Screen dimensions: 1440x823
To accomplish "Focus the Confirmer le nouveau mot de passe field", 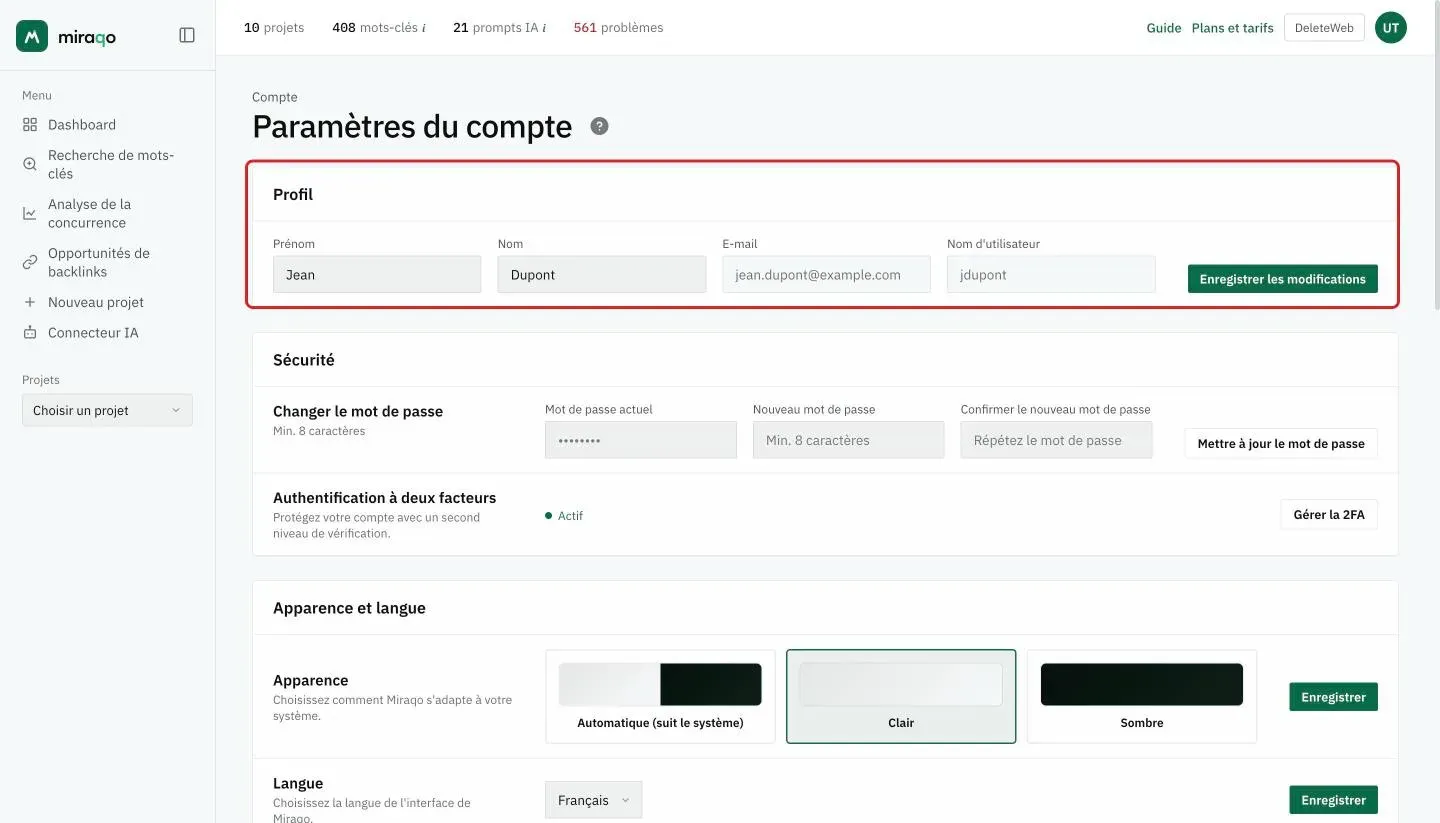I will 1056,440.
